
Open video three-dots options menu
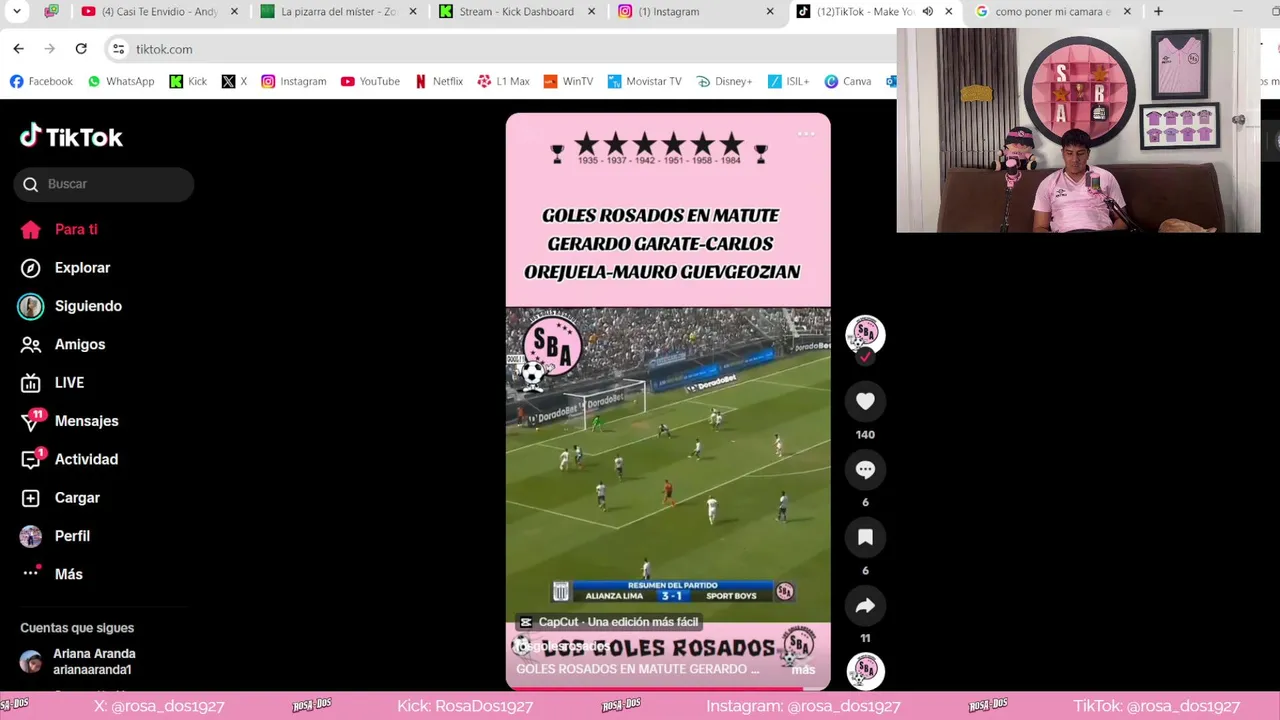pyautogui.click(x=806, y=134)
